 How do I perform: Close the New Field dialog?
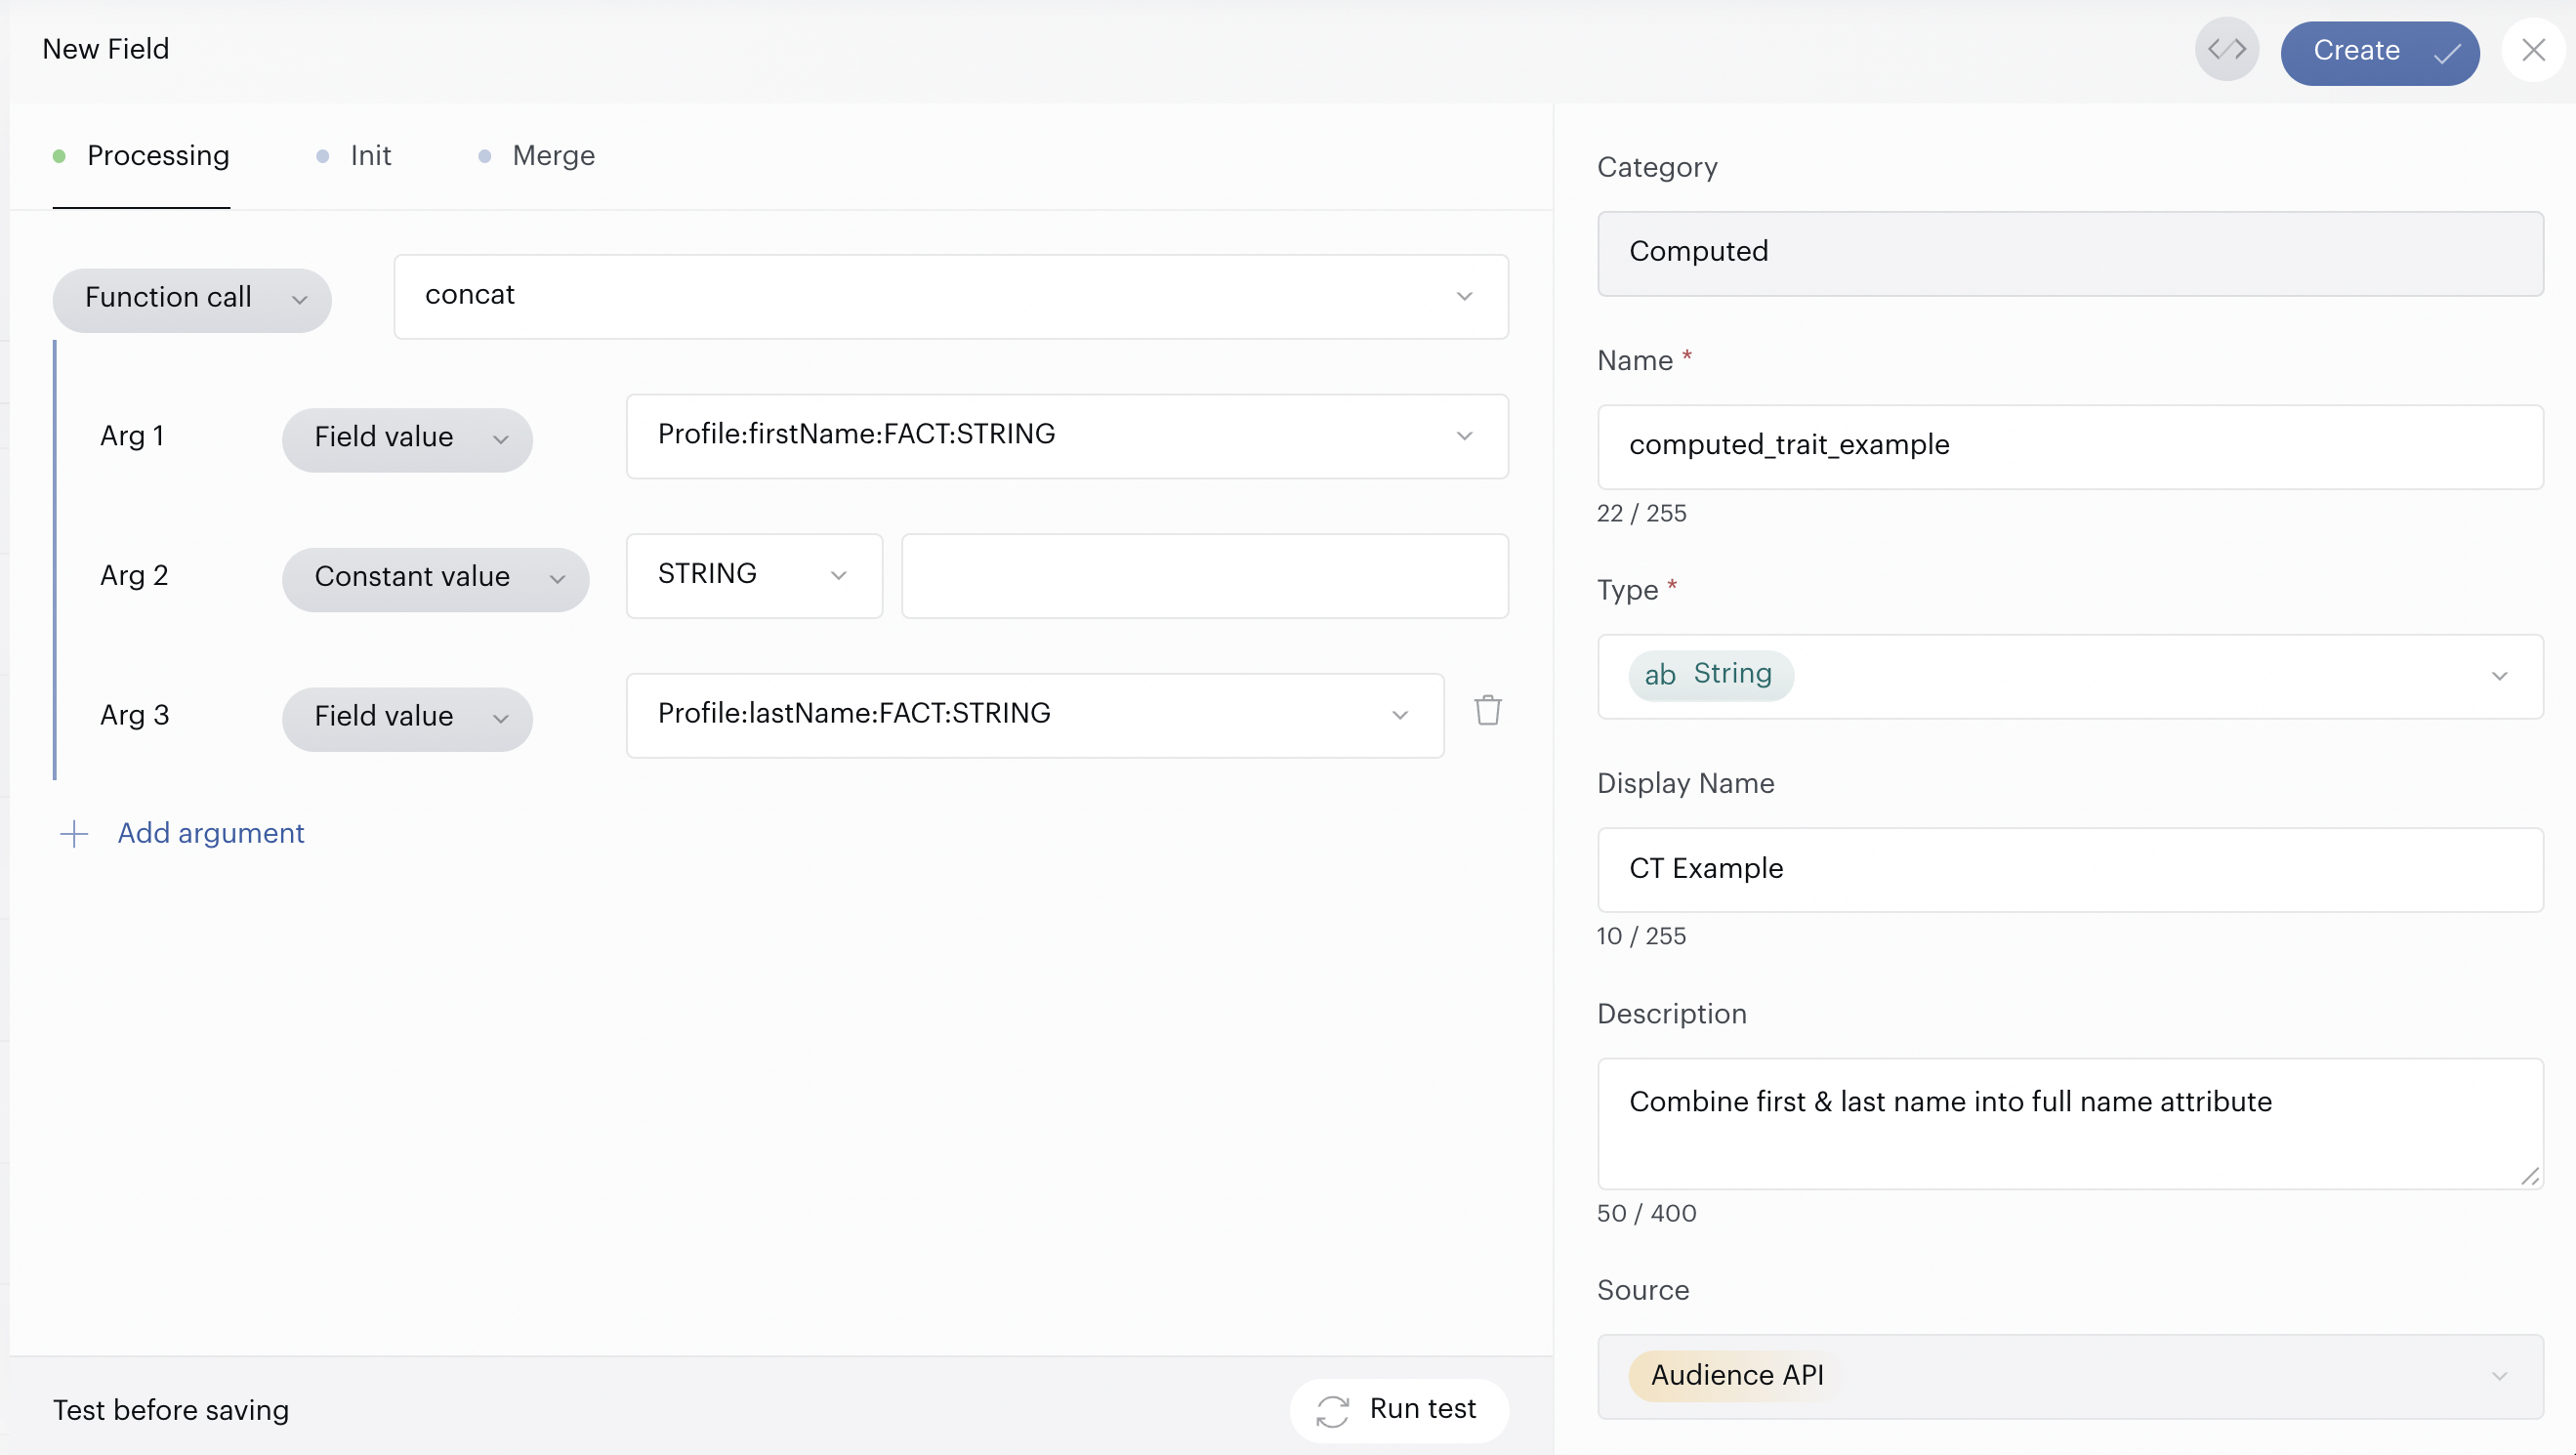pos(2533,49)
